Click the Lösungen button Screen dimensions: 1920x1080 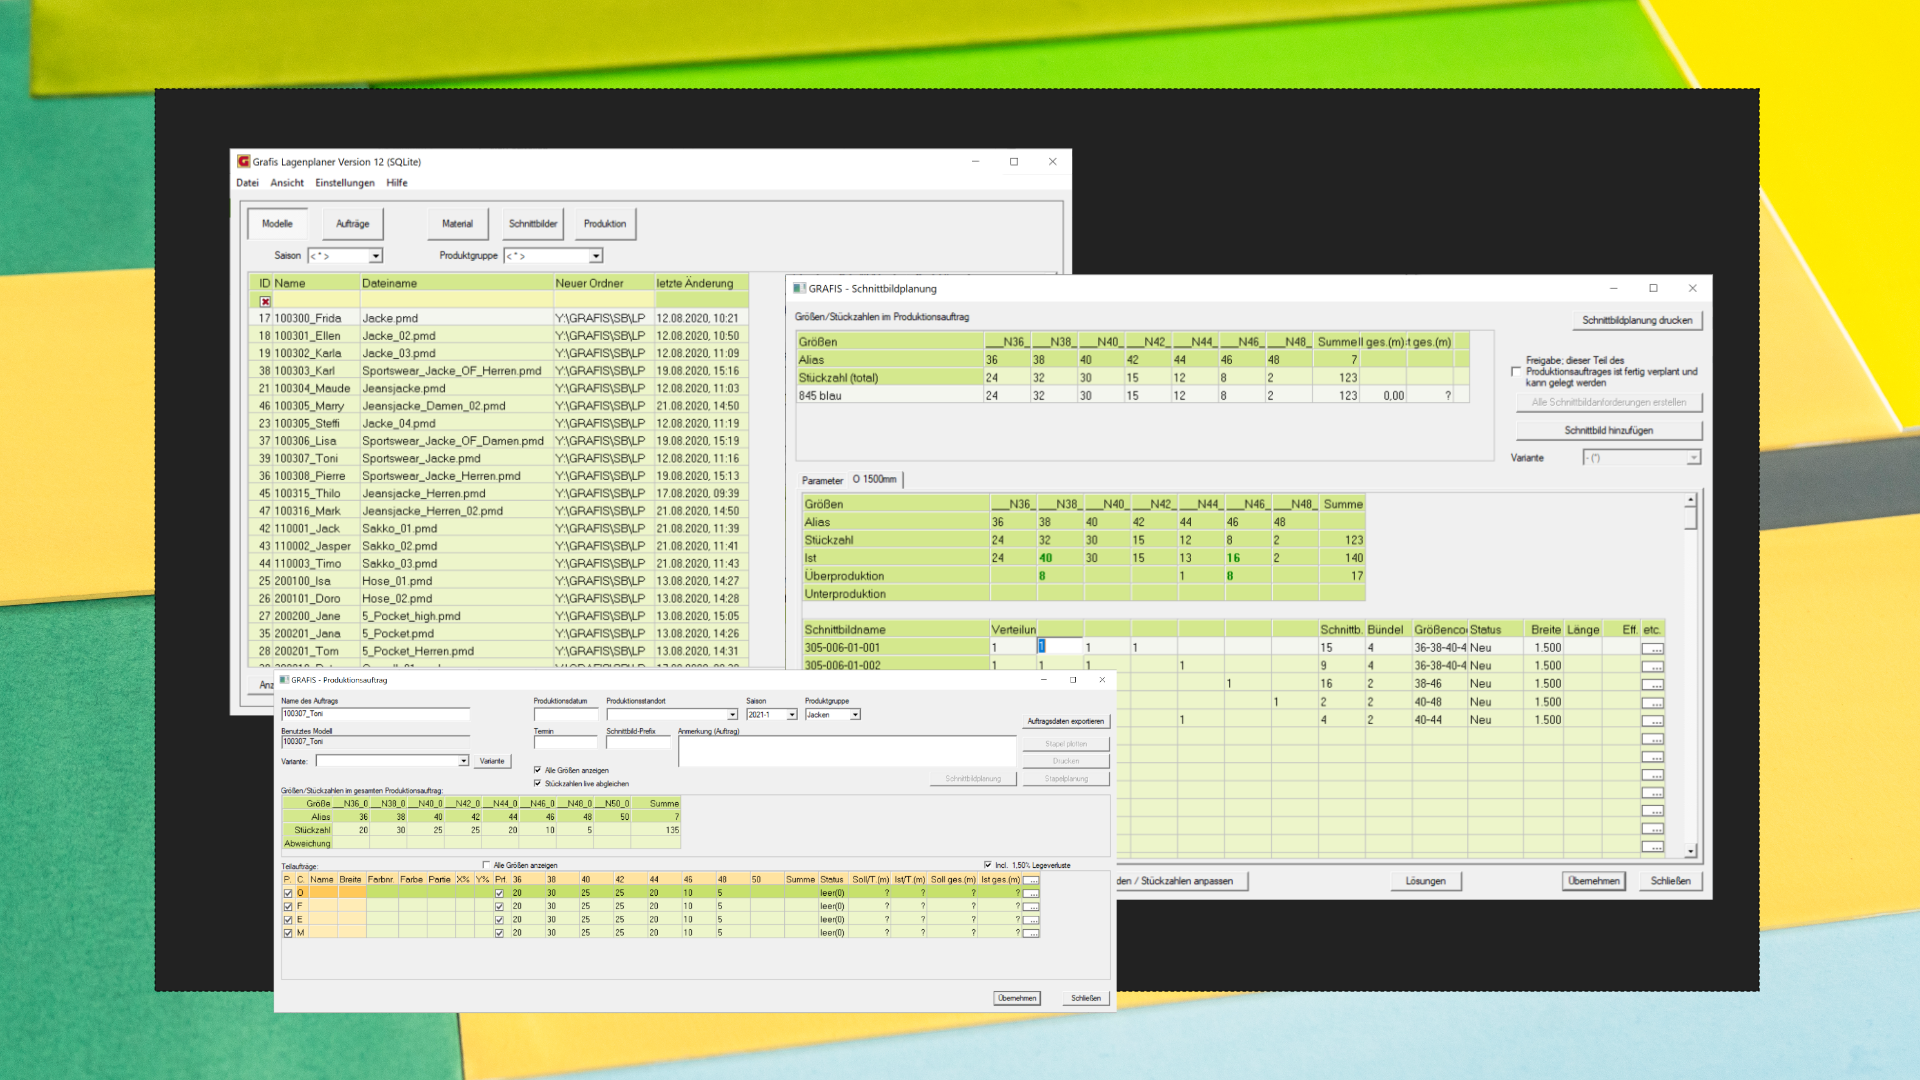point(1426,881)
